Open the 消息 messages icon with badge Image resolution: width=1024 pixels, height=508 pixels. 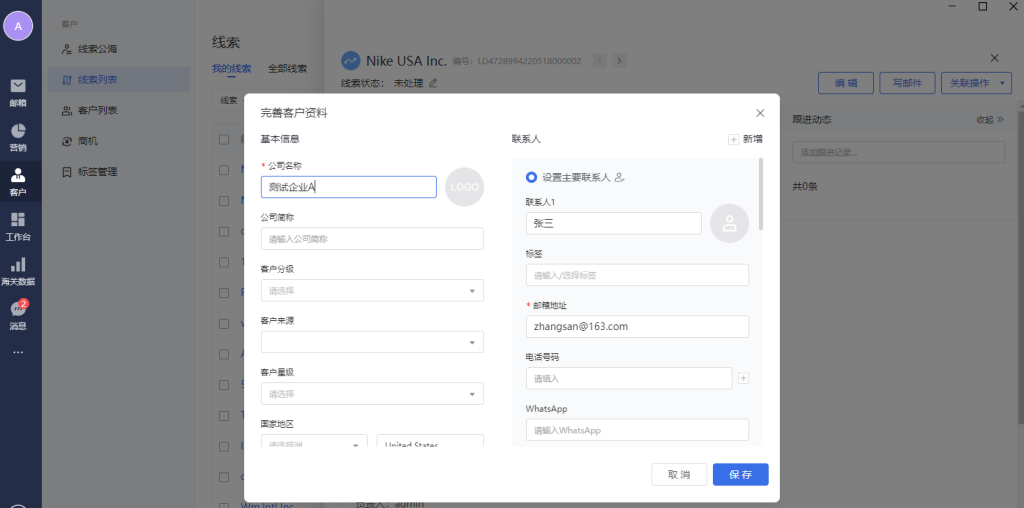tap(18, 314)
